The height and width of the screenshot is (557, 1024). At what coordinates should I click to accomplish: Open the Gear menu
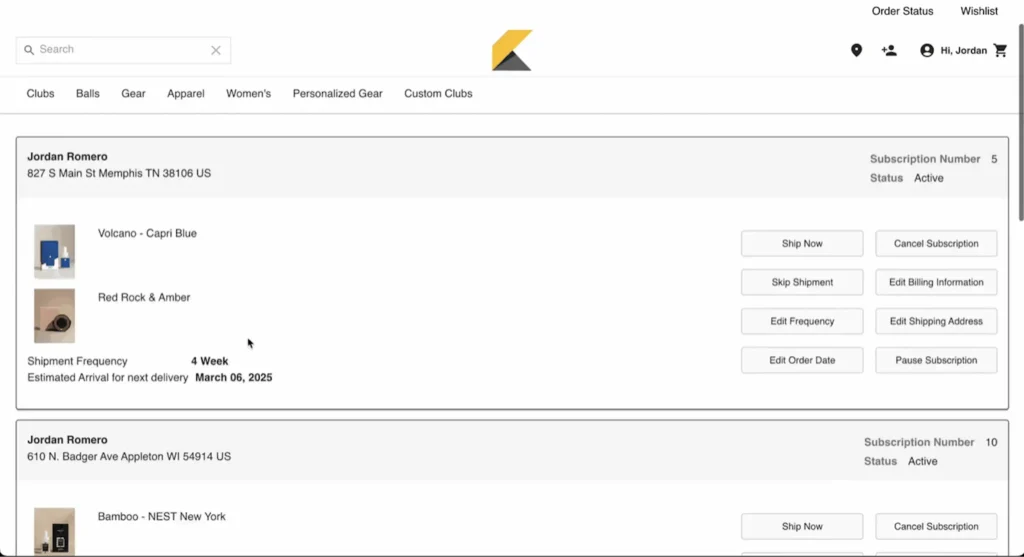133,93
